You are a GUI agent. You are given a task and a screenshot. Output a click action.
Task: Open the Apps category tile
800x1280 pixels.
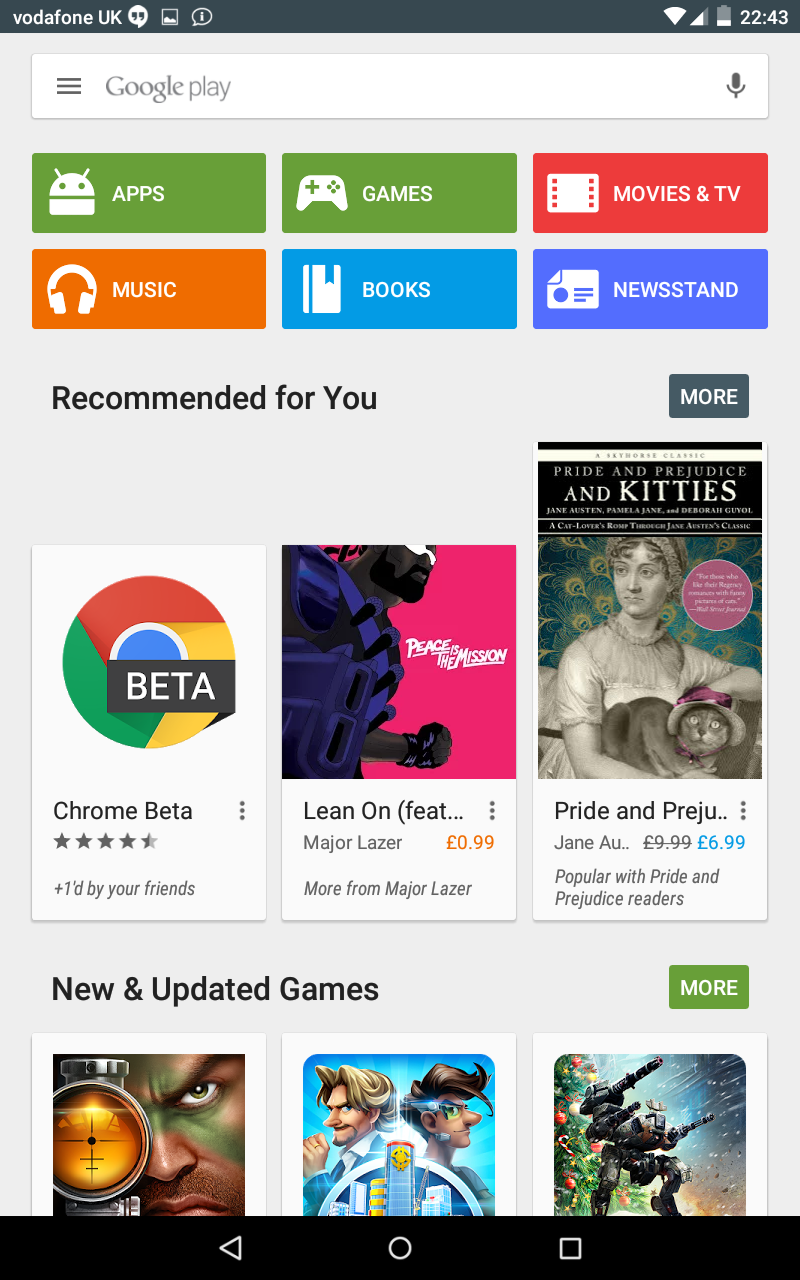[149, 193]
